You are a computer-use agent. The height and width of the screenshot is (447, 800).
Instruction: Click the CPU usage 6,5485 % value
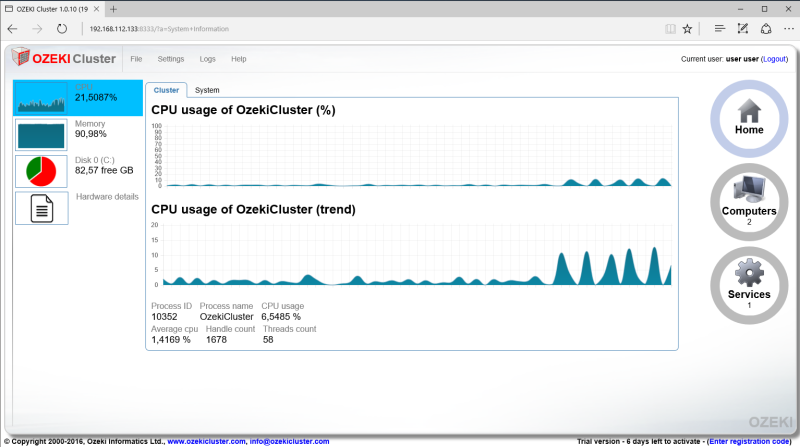pyautogui.click(x=281, y=317)
